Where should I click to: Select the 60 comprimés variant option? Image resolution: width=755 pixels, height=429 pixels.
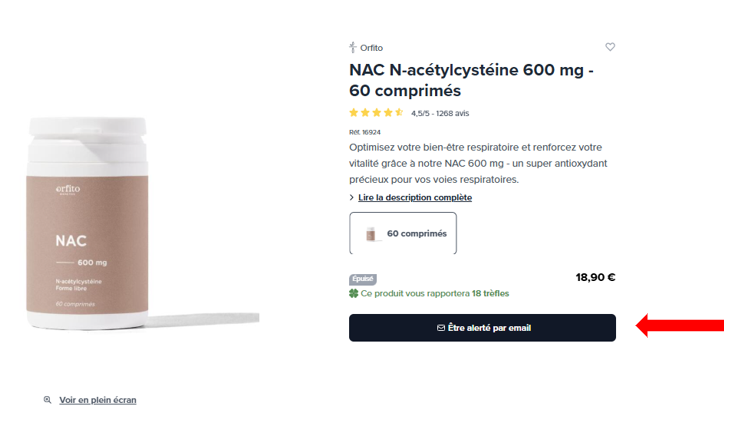click(x=403, y=233)
